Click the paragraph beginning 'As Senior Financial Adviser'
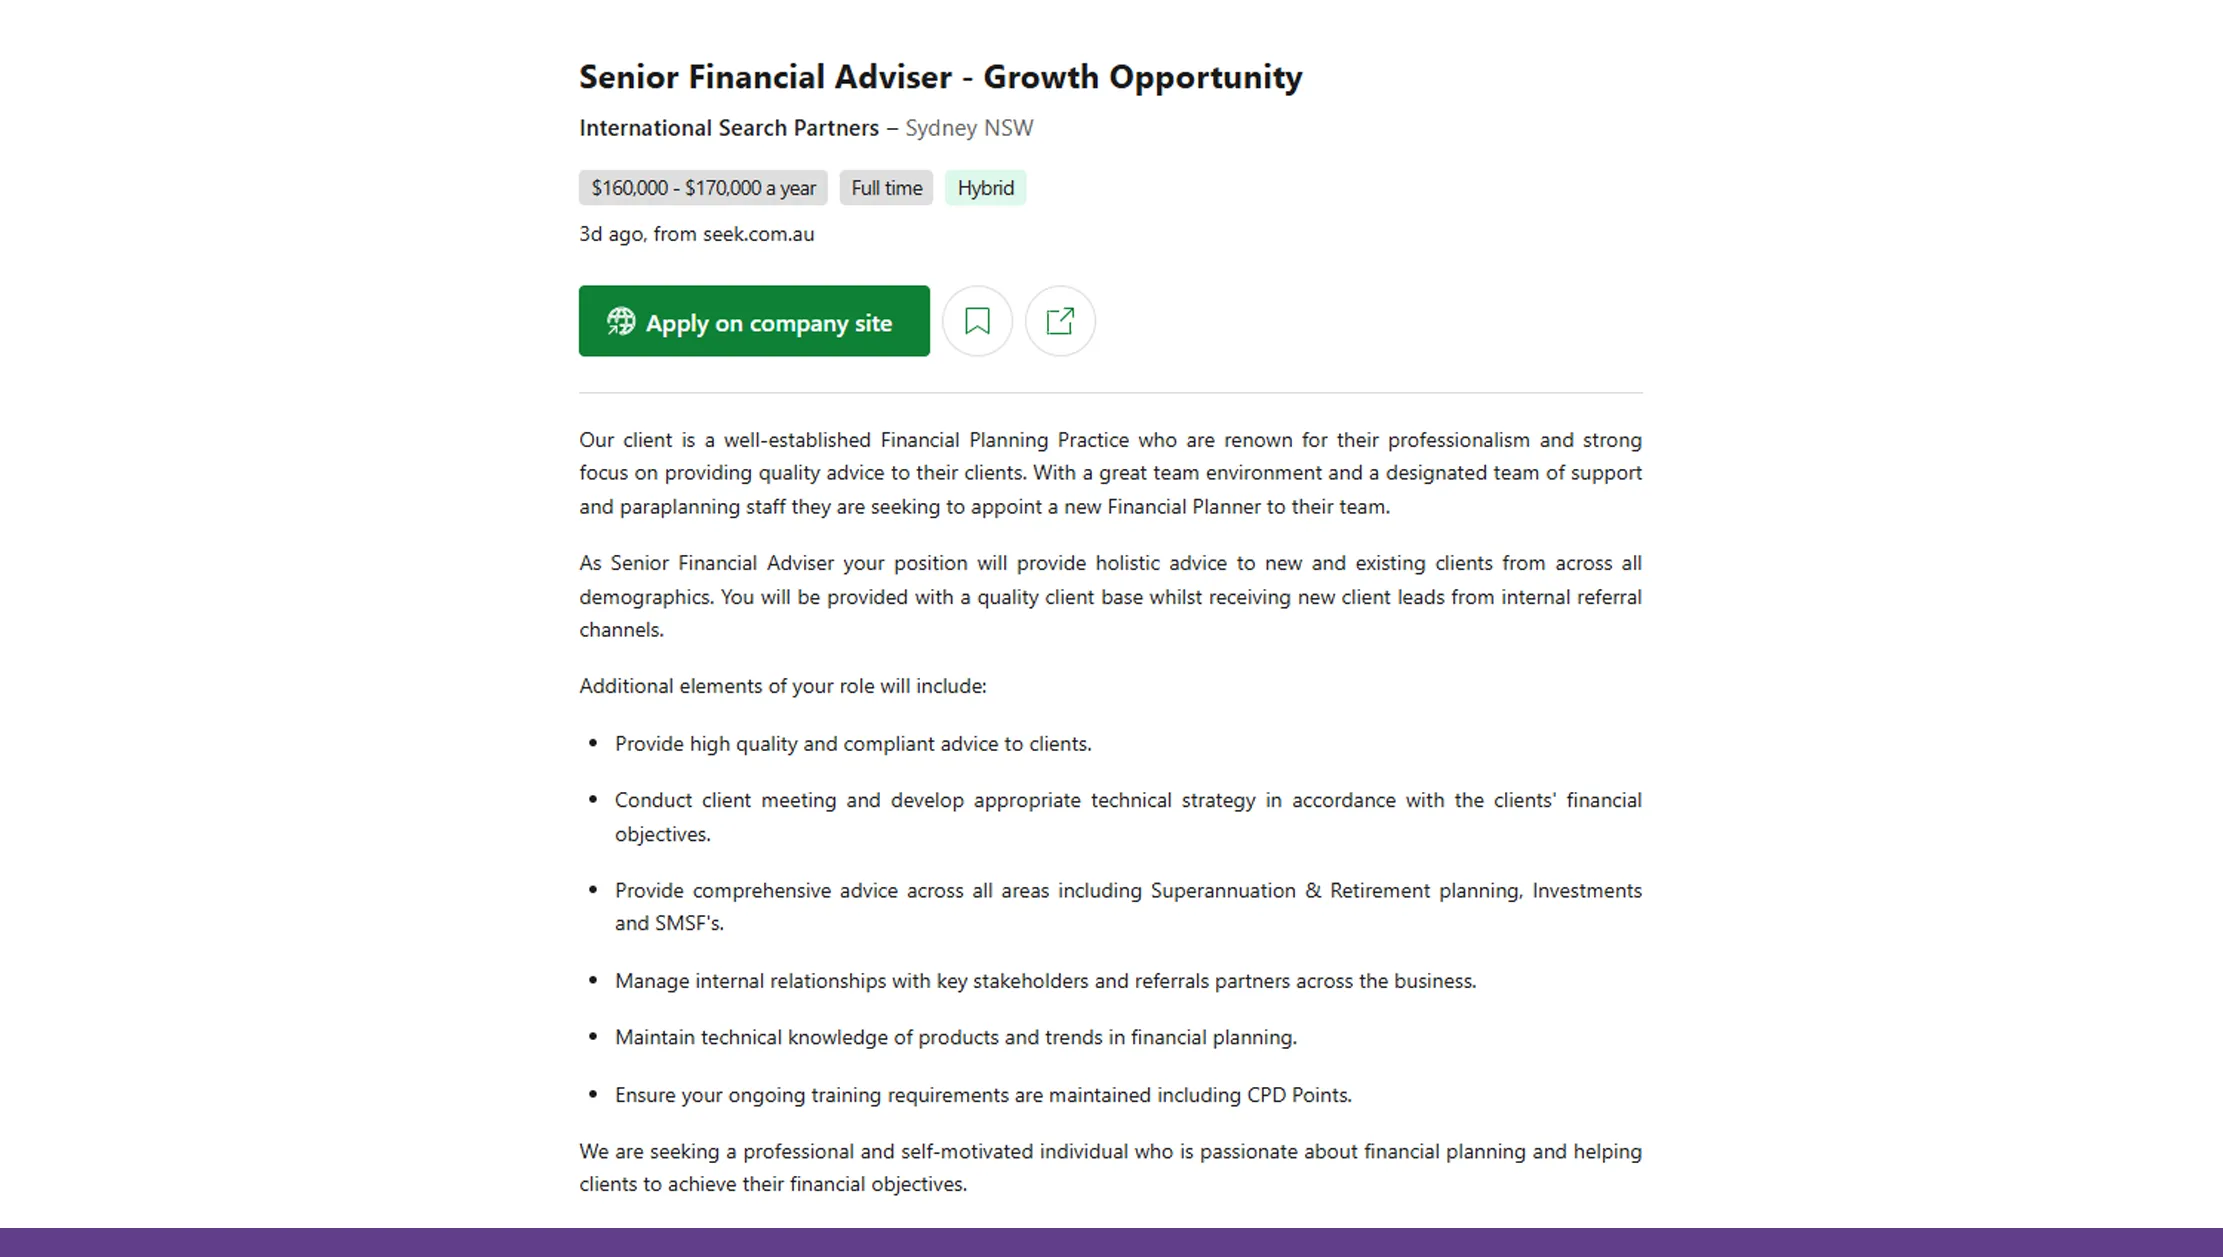The width and height of the screenshot is (2223, 1257). point(1110,596)
